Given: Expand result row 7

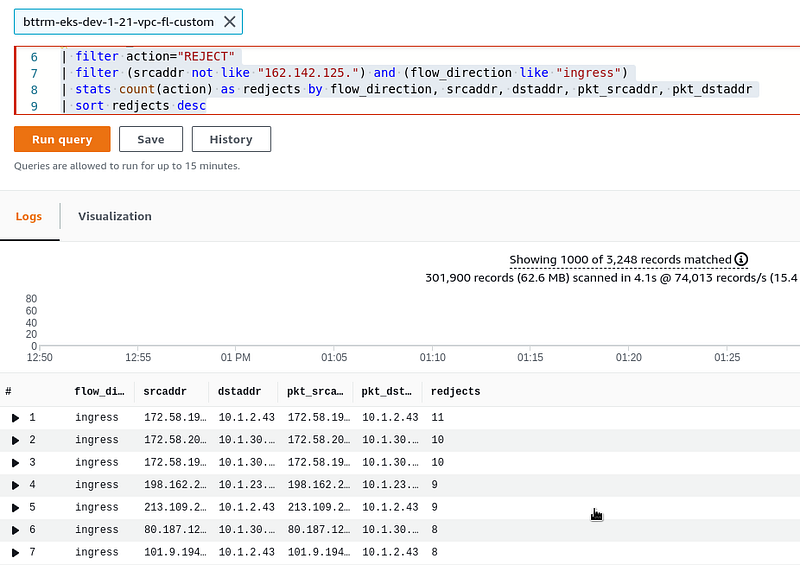Looking at the screenshot, I should [15, 553].
